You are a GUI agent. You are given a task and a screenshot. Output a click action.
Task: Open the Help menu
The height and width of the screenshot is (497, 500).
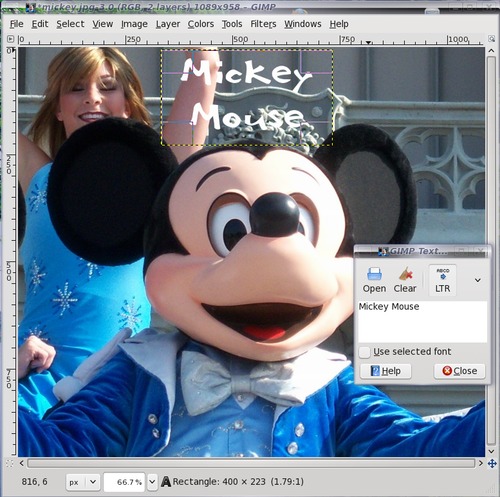point(339,24)
